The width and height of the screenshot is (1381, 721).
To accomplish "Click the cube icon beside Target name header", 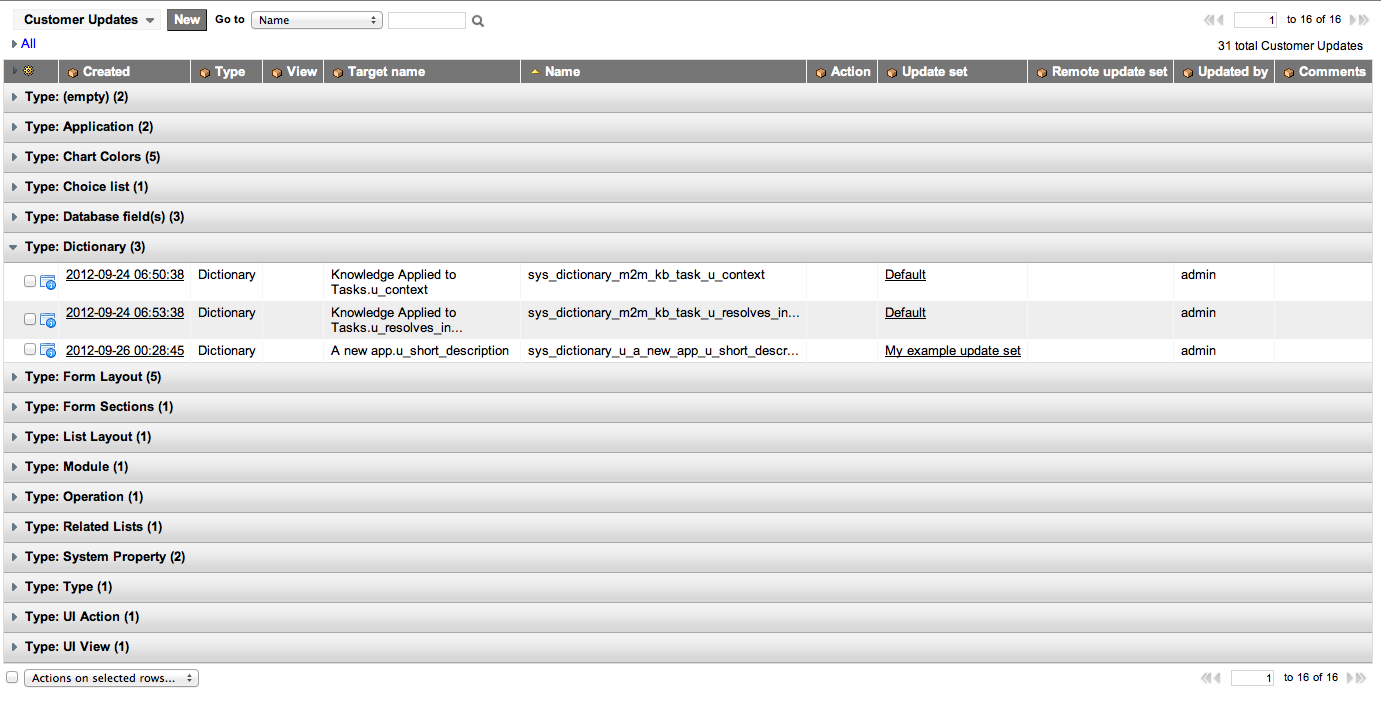I will [338, 72].
